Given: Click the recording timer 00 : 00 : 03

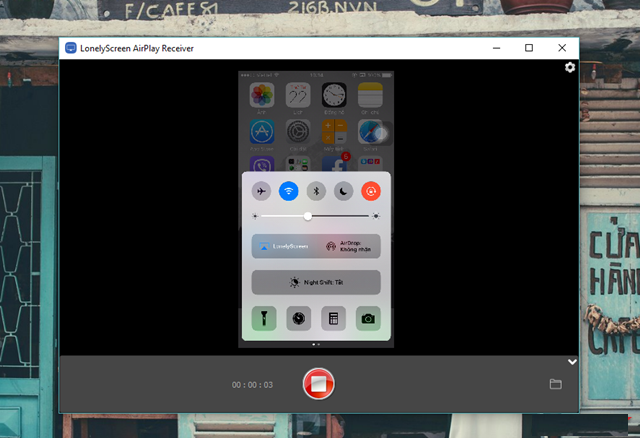Looking at the screenshot, I should pos(252,385).
